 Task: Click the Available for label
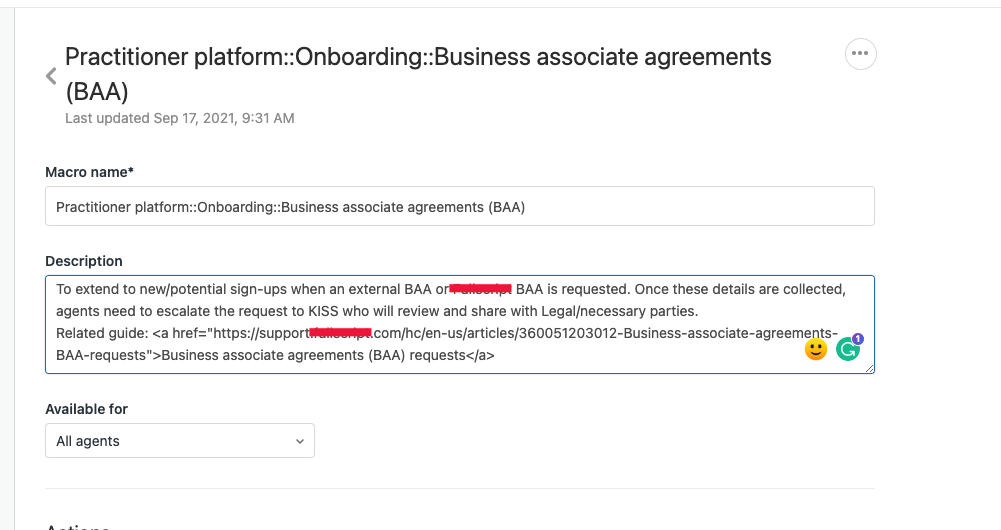click(x=86, y=409)
